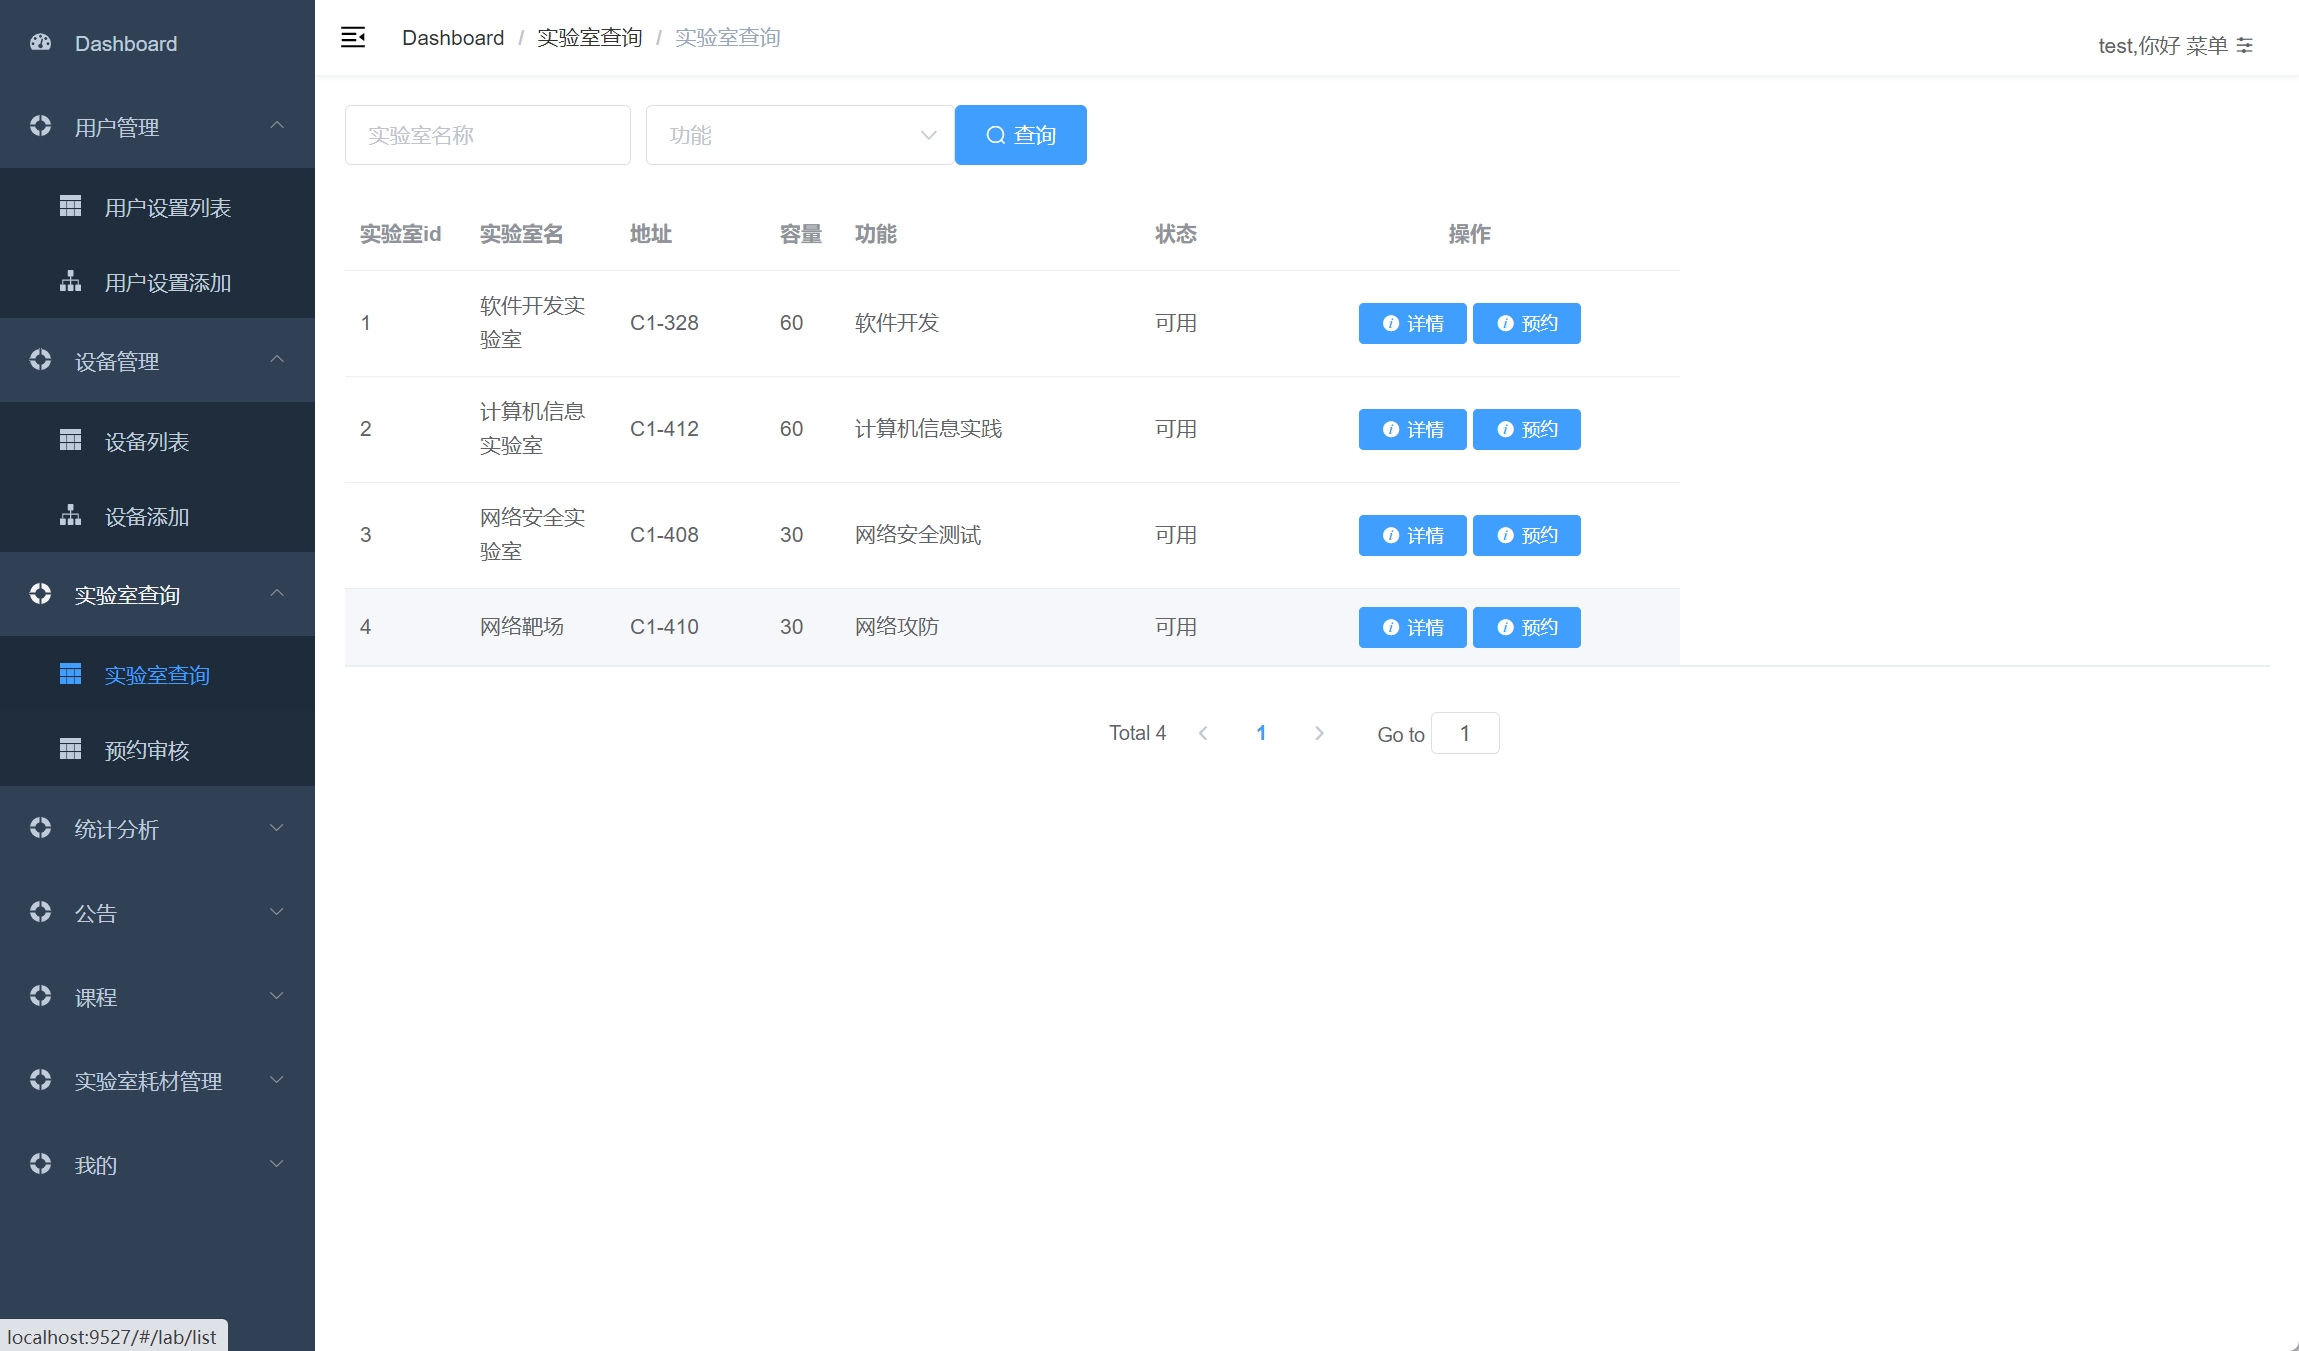The width and height of the screenshot is (2299, 1351).
Task: Click the table icon beside 预约审核
Action: click(70, 750)
